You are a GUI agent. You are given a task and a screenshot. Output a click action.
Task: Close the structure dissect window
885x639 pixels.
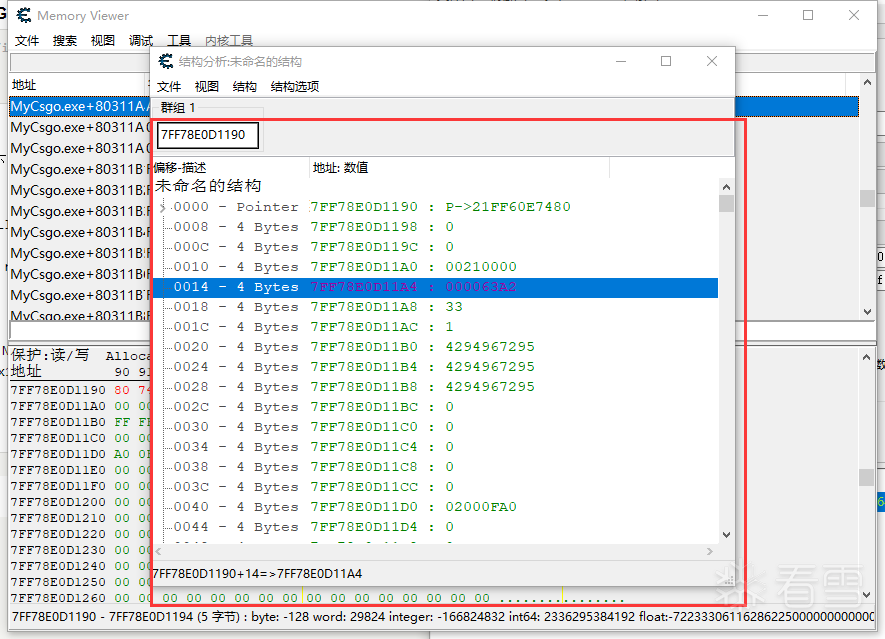click(712, 61)
